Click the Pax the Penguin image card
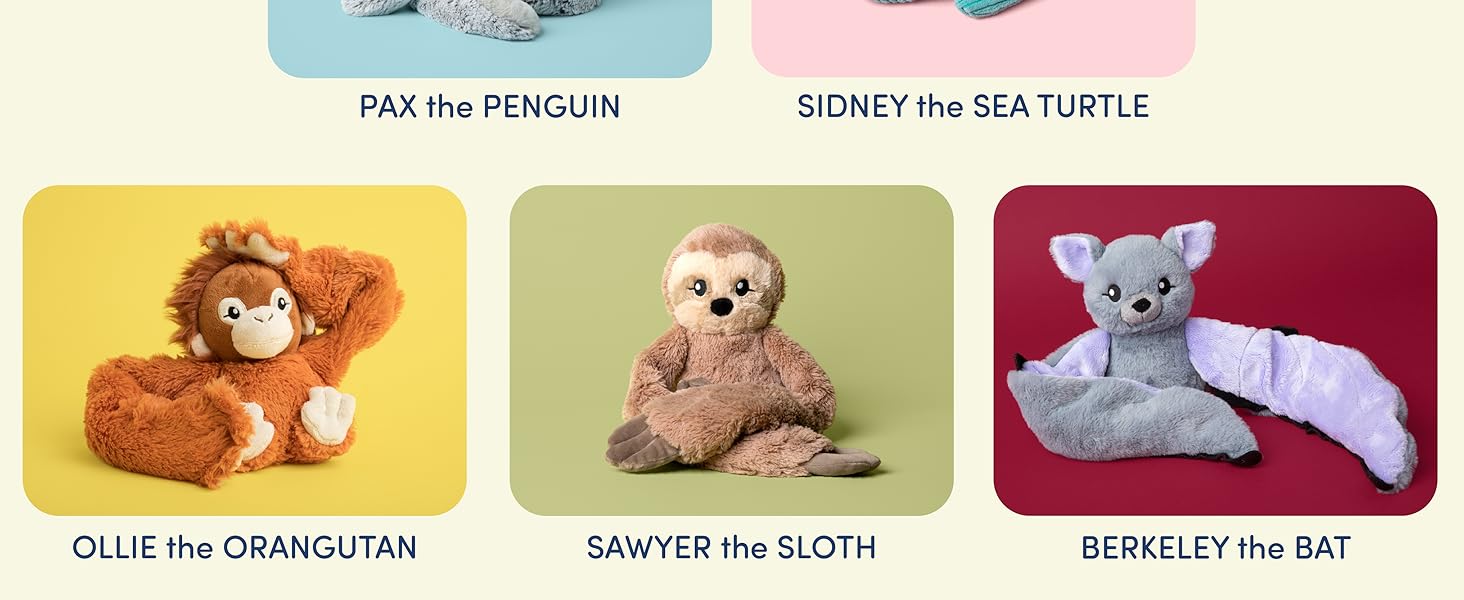This screenshot has height=600, width=1464. pos(490,38)
